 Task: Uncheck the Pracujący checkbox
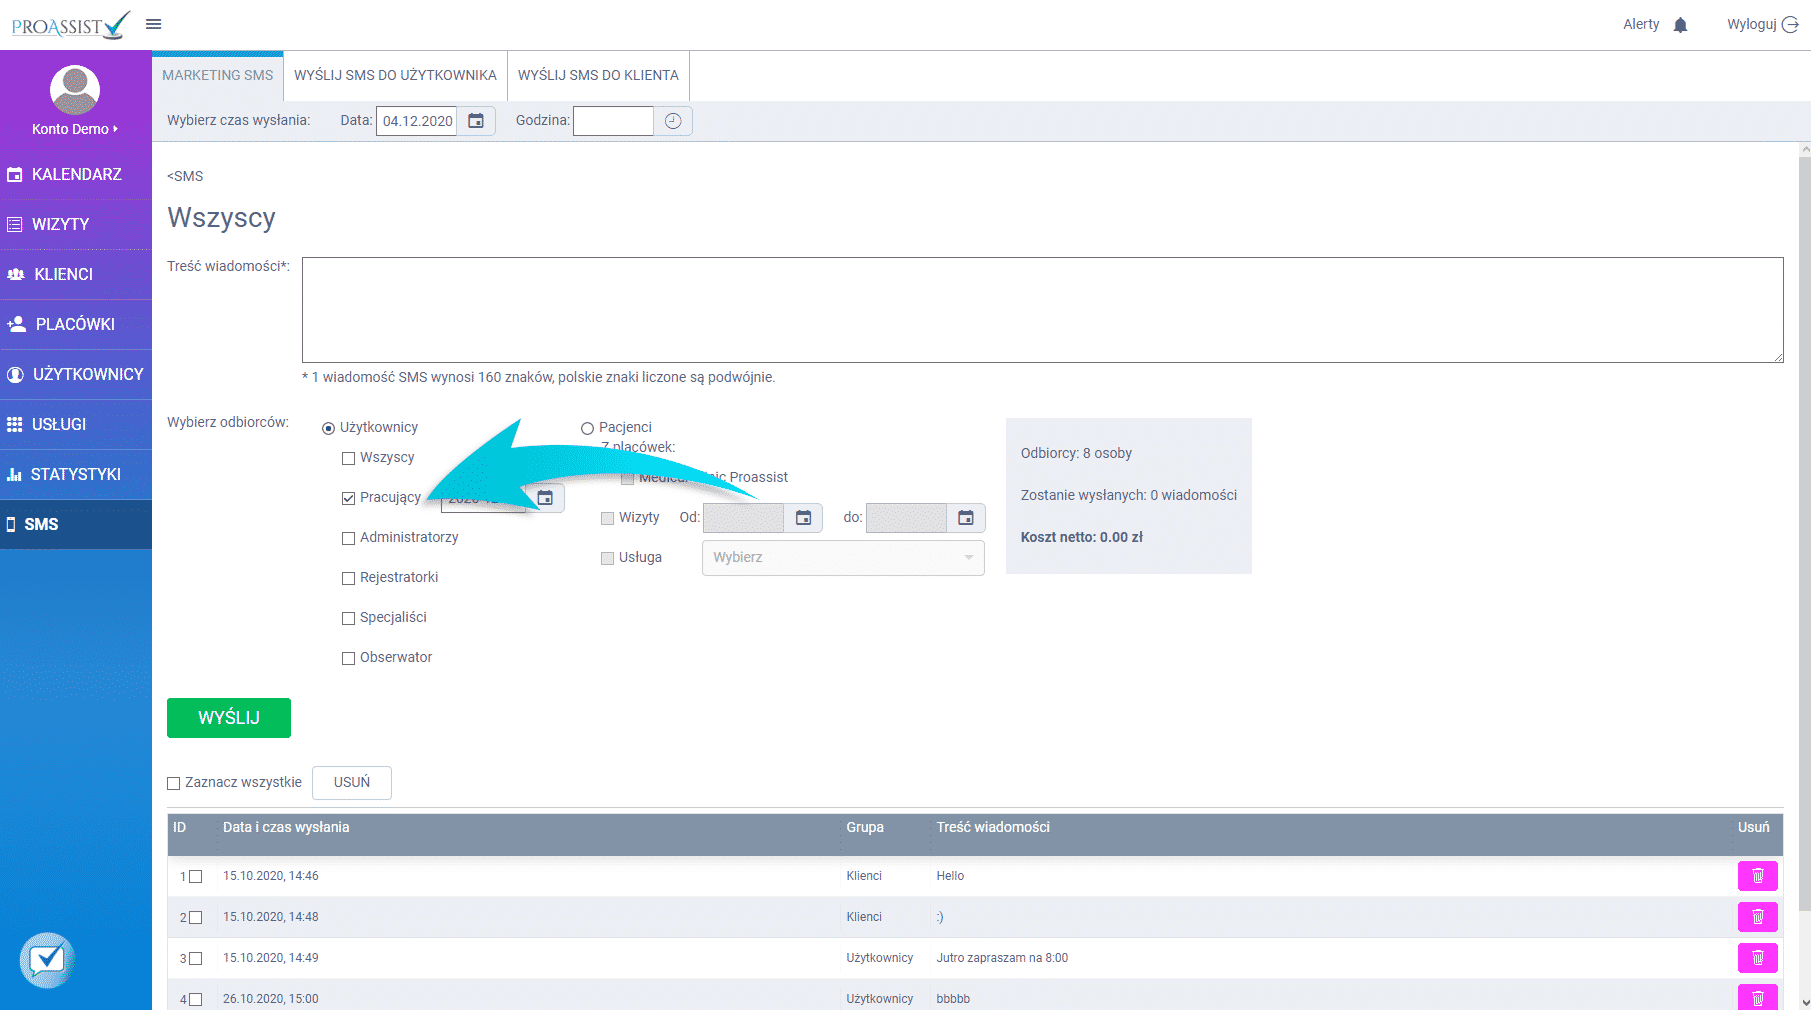coord(348,498)
